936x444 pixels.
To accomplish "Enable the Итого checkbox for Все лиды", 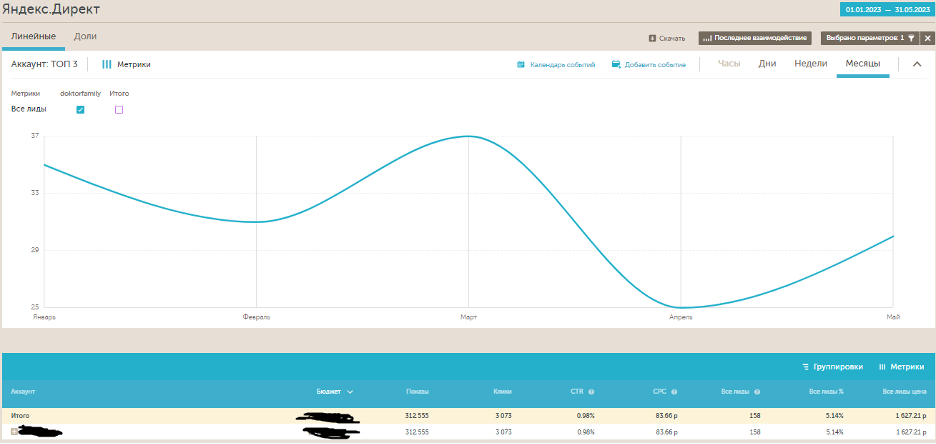I will pyautogui.click(x=119, y=109).
